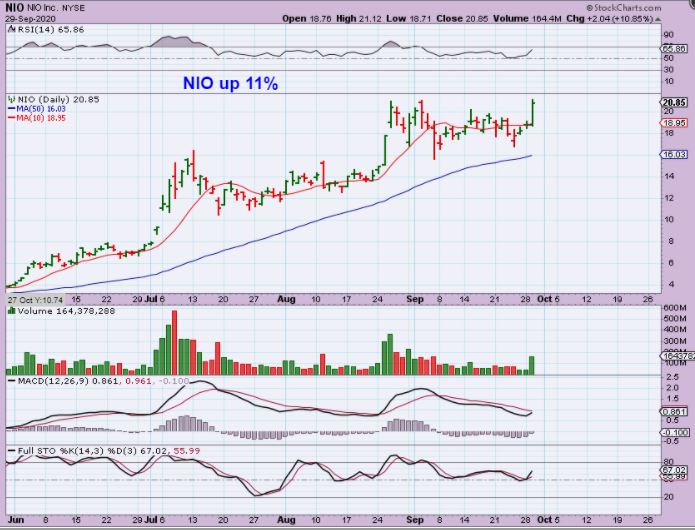Viewport: 695px width, 530px height.
Task: Click the line icon before Full STO label
Action: coord(12,451)
